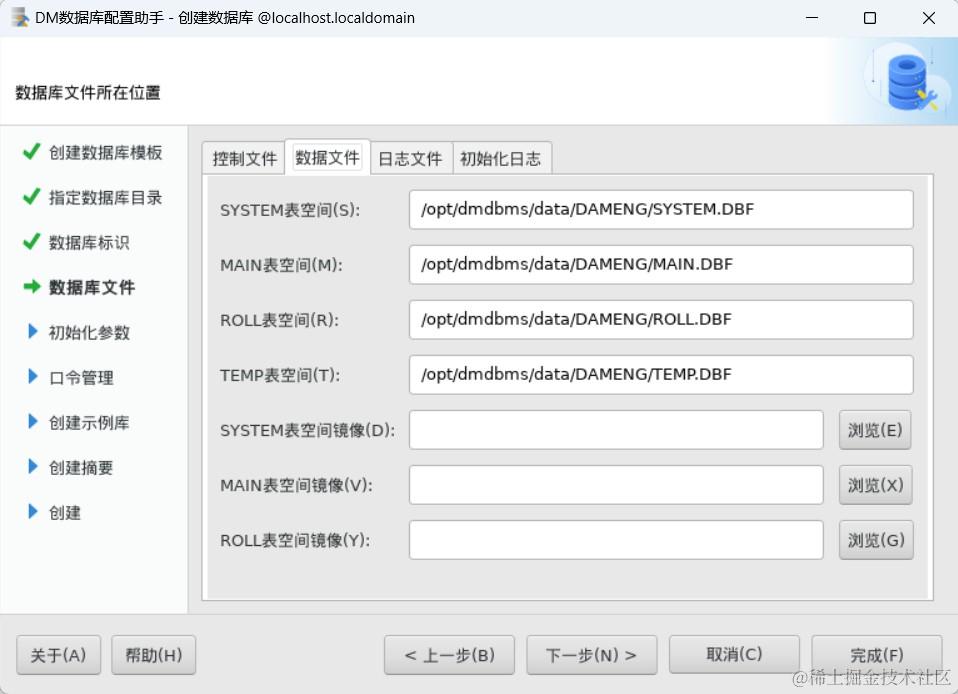Focus the SYSTEM表空间镜像 input field

(x=616, y=430)
